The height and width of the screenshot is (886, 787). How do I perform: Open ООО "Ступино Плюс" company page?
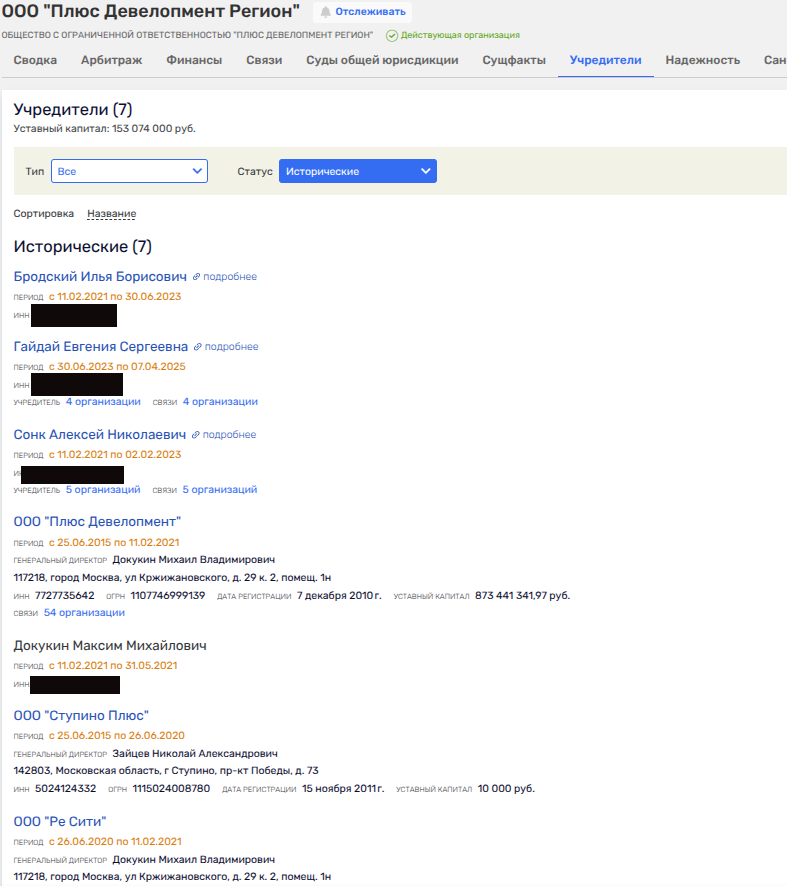(81, 715)
